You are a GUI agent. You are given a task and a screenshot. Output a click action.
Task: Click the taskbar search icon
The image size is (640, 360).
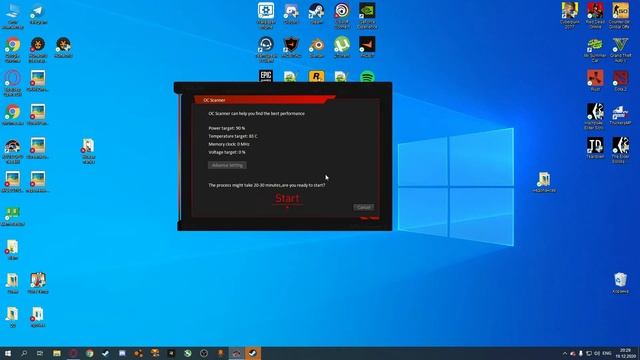pos(24,353)
